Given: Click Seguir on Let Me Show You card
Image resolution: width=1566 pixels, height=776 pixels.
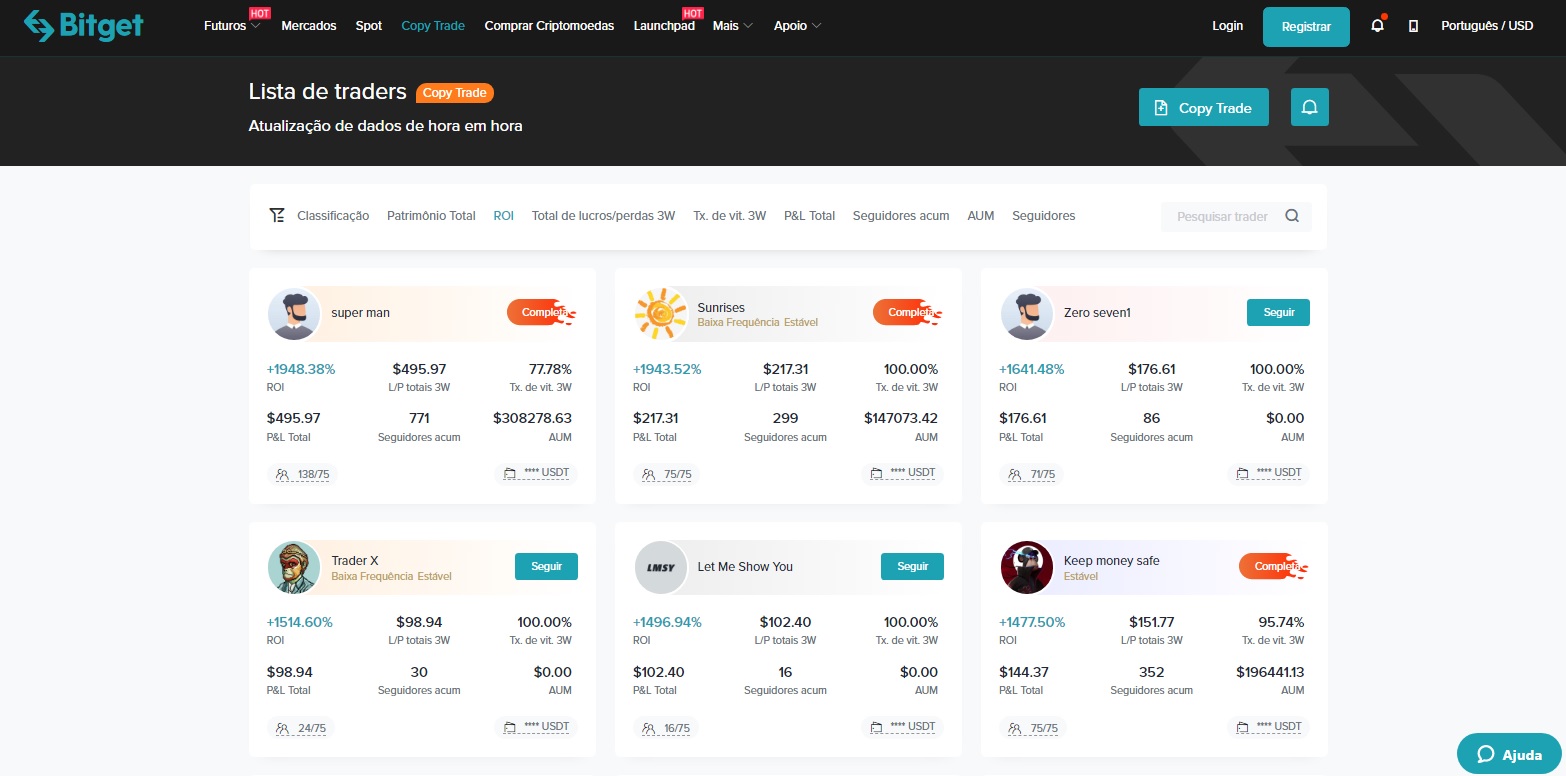Looking at the screenshot, I should coord(912,566).
